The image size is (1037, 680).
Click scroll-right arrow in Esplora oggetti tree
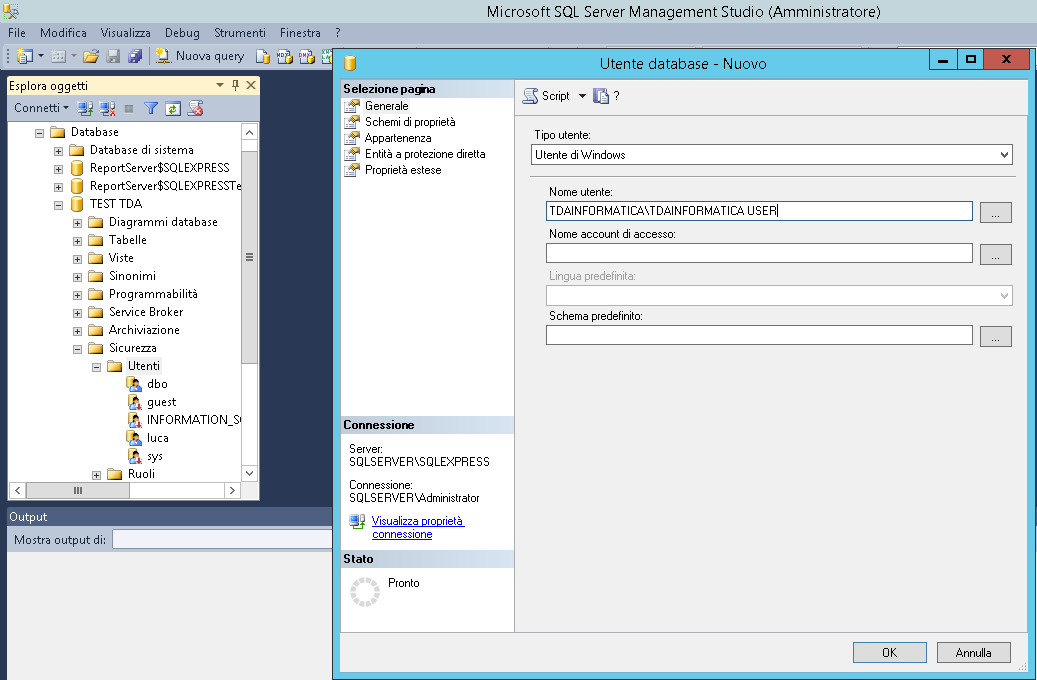(232, 490)
